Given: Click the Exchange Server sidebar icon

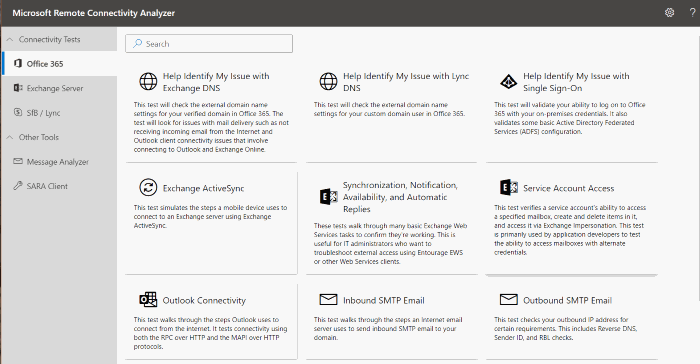Looking at the screenshot, I should 18,88.
